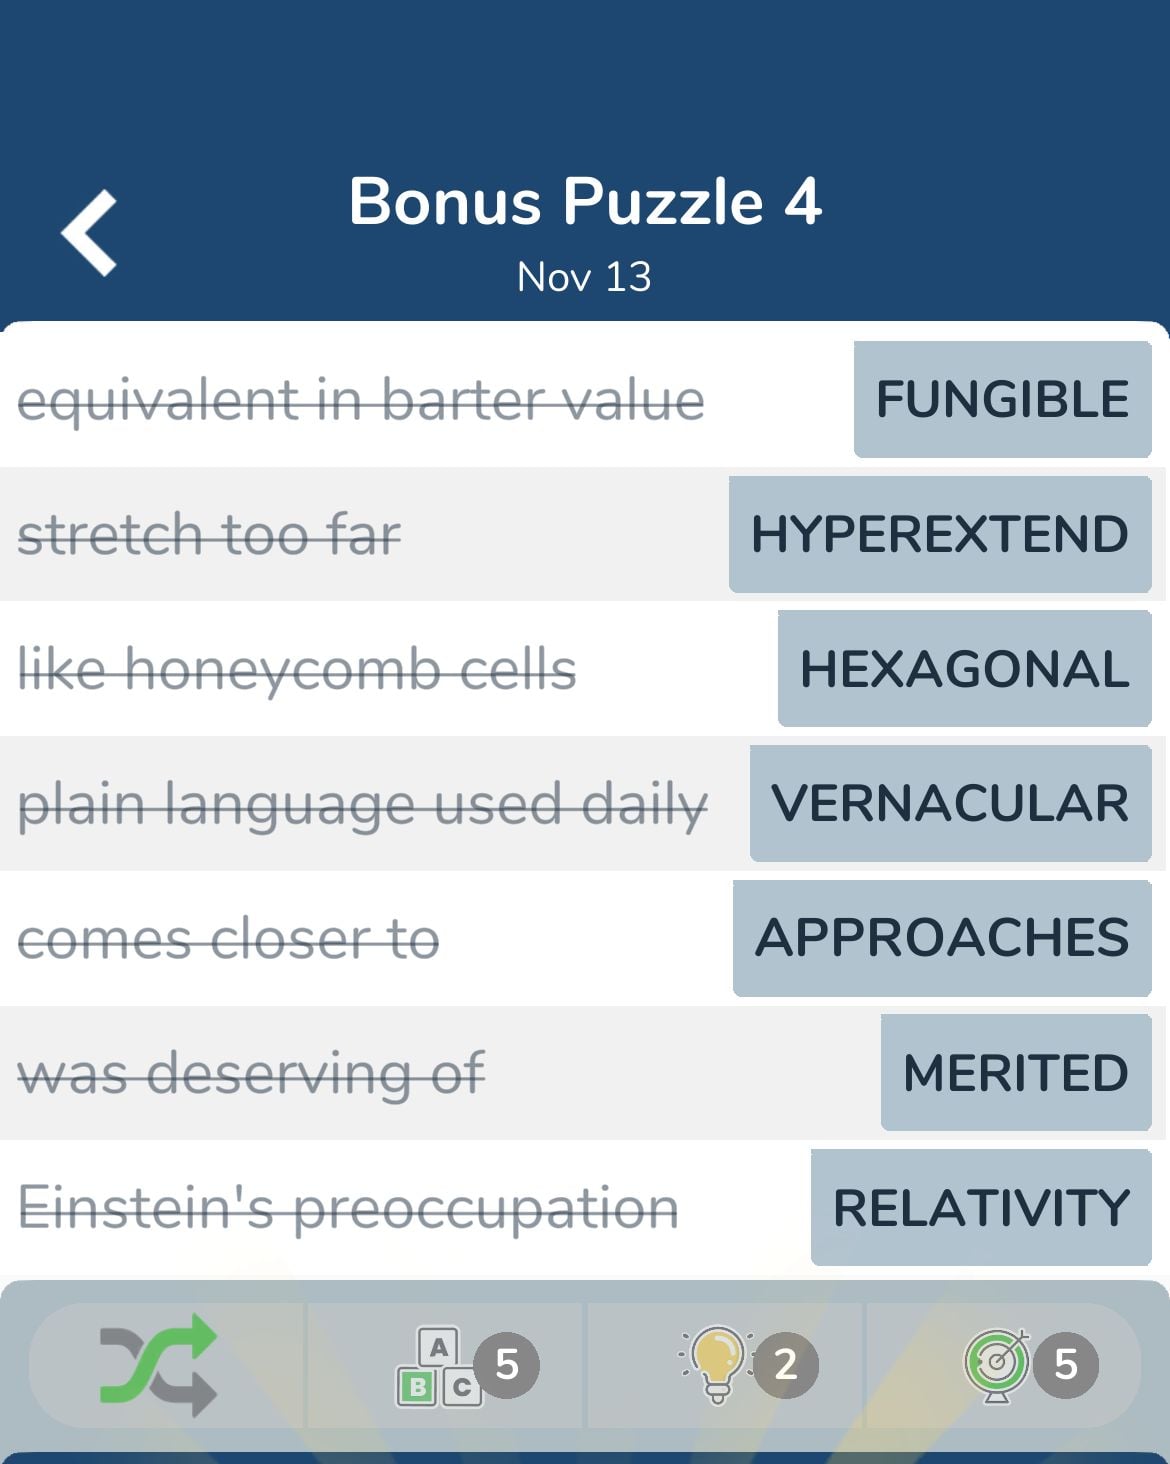Select the APPROACHES answer tile
The width and height of the screenshot is (1170, 1464).
click(x=942, y=938)
